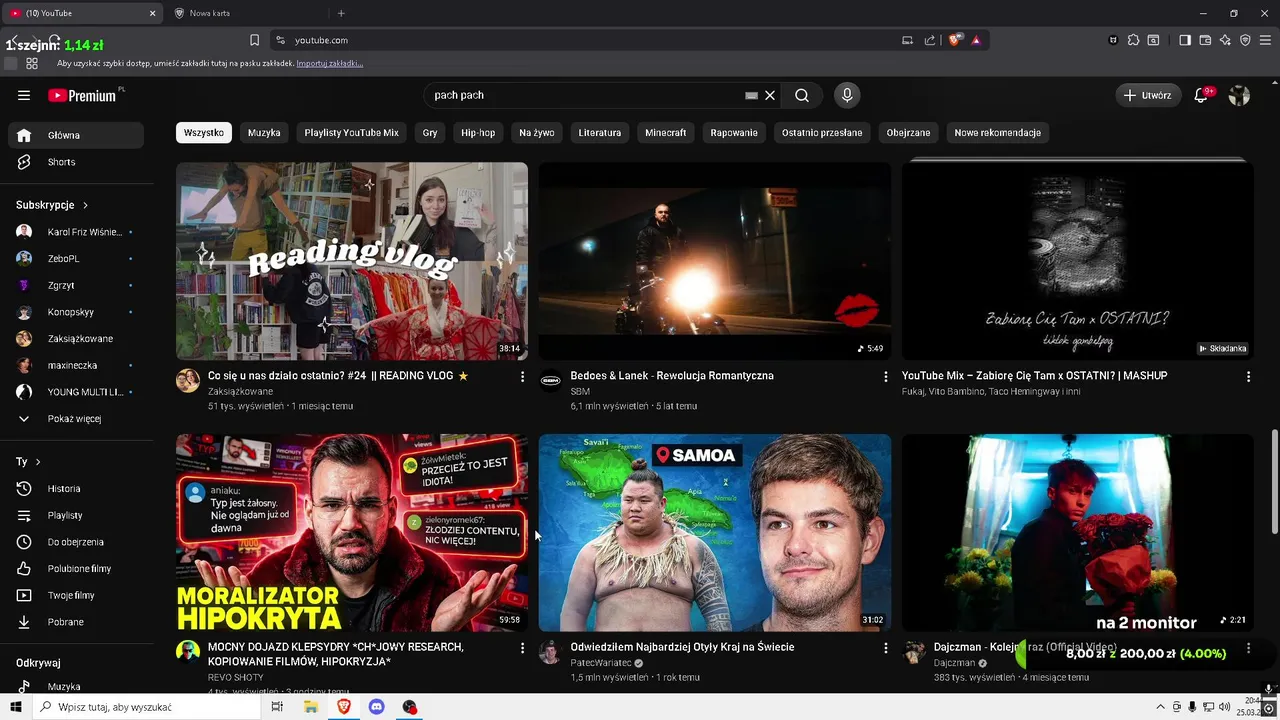Click the Importuj zakładki link
Image resolution: width=1280 pixels, height=720 pixels.
tap(329, 63)
